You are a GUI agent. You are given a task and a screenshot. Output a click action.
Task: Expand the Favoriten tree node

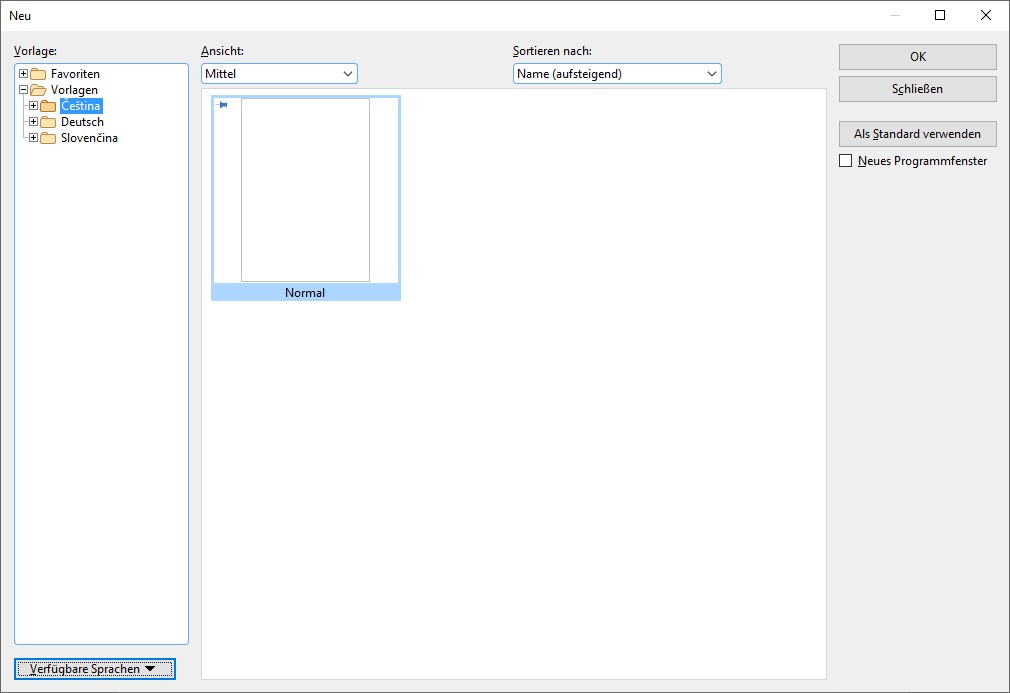(23, 73)
